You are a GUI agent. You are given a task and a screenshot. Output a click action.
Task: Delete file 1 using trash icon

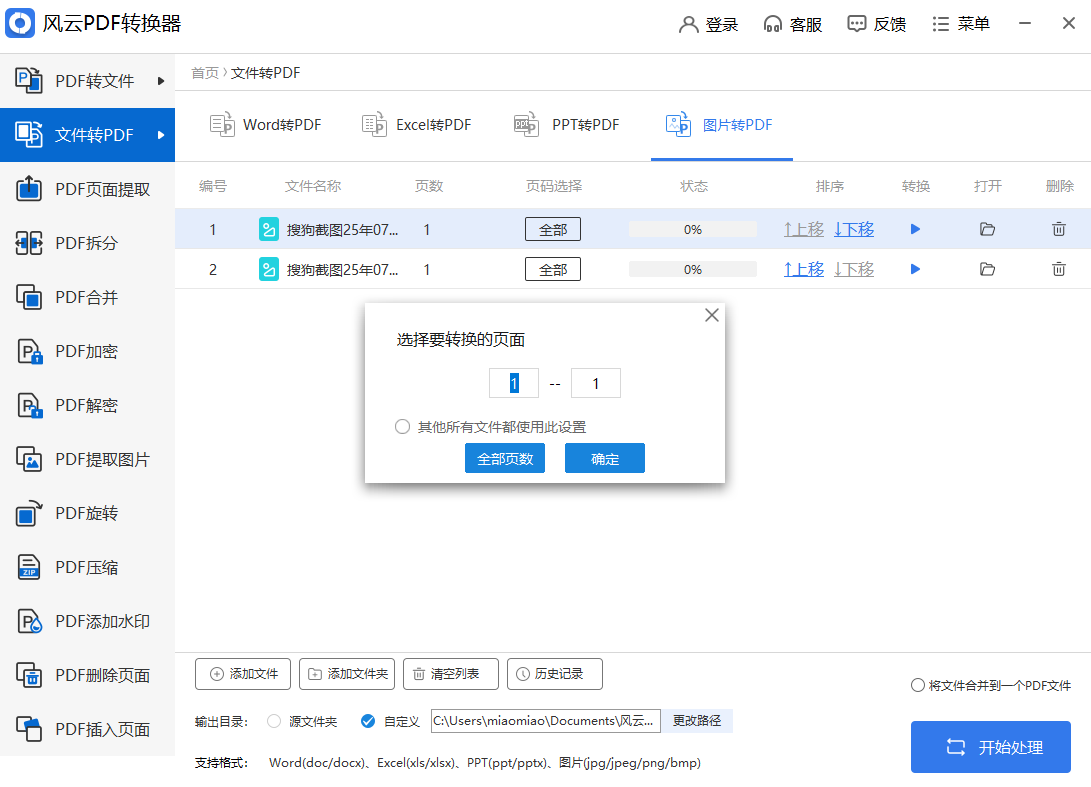tap(1058, 230)
